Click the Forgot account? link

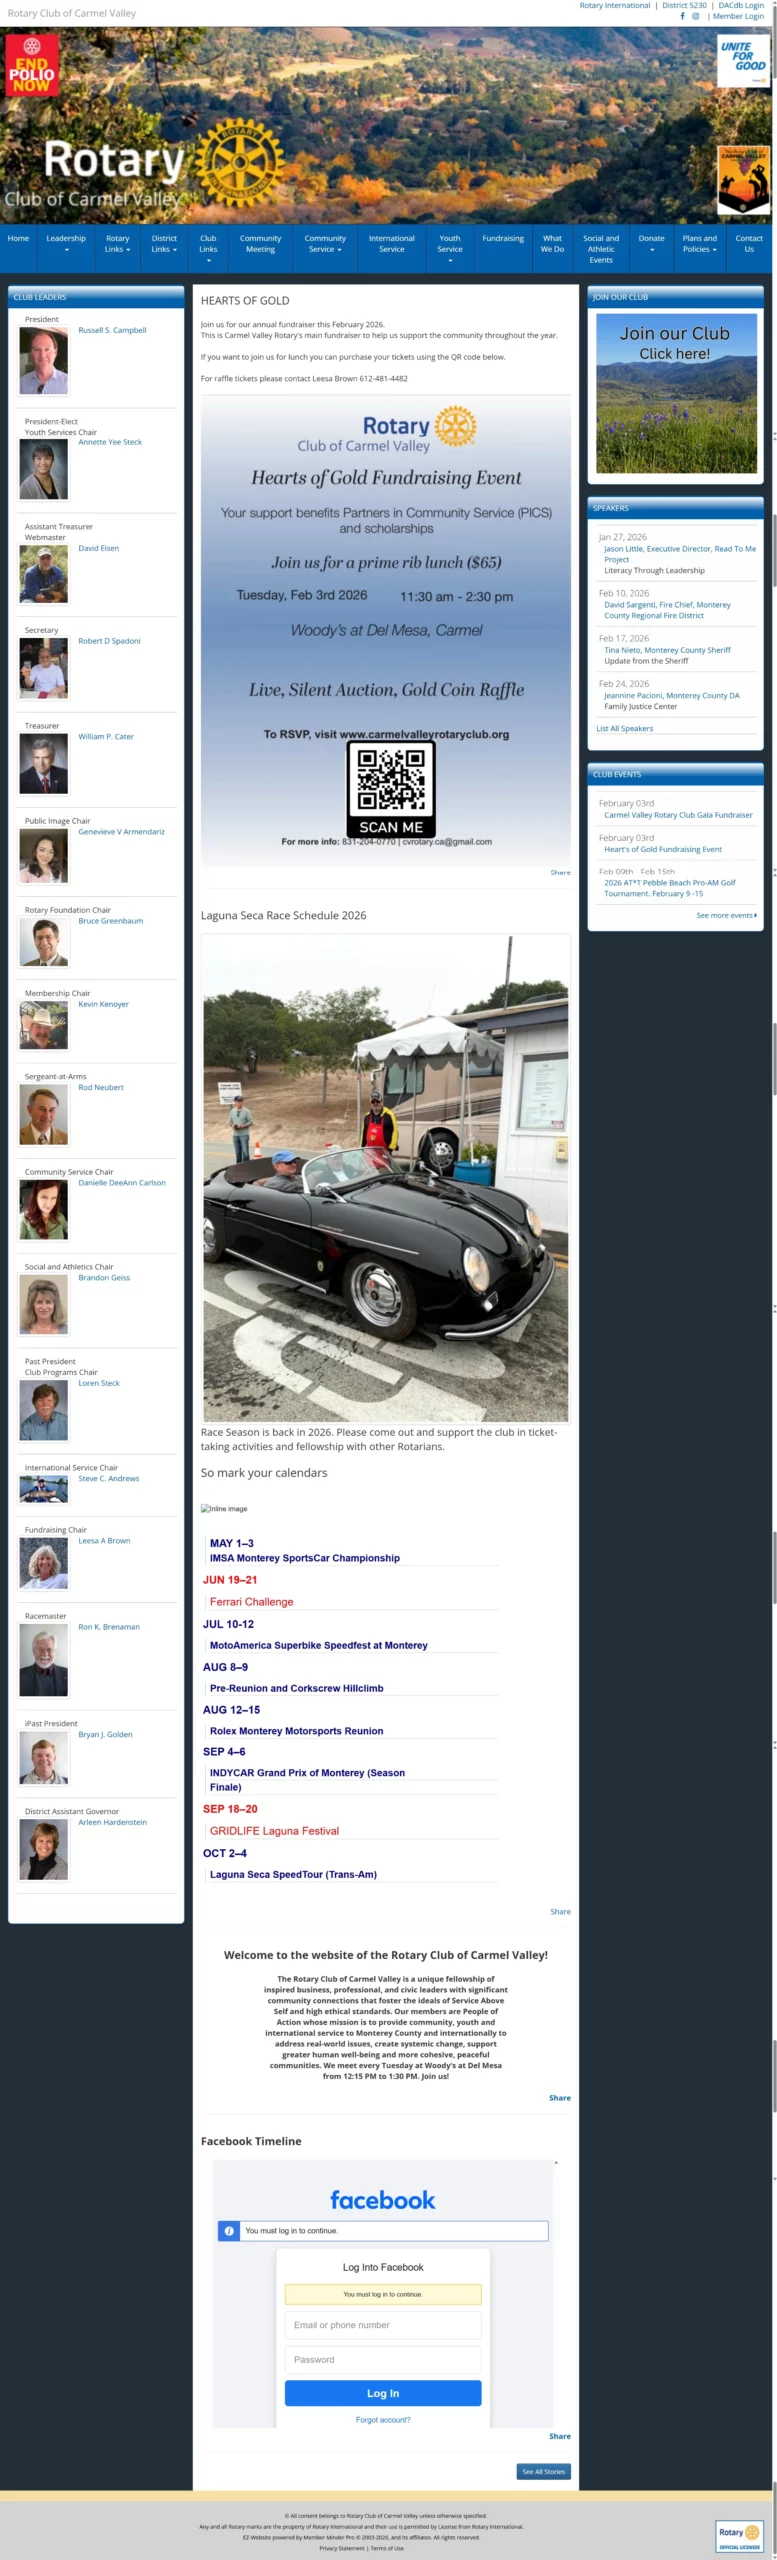(383, 2420)
